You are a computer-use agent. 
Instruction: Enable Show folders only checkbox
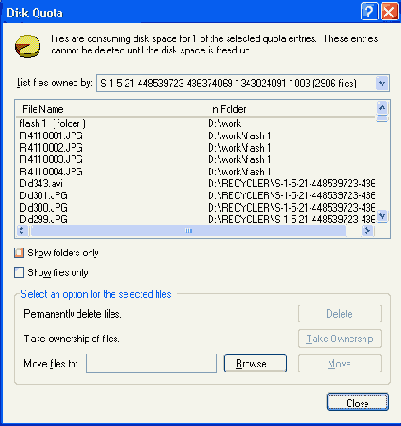point(19,253)
